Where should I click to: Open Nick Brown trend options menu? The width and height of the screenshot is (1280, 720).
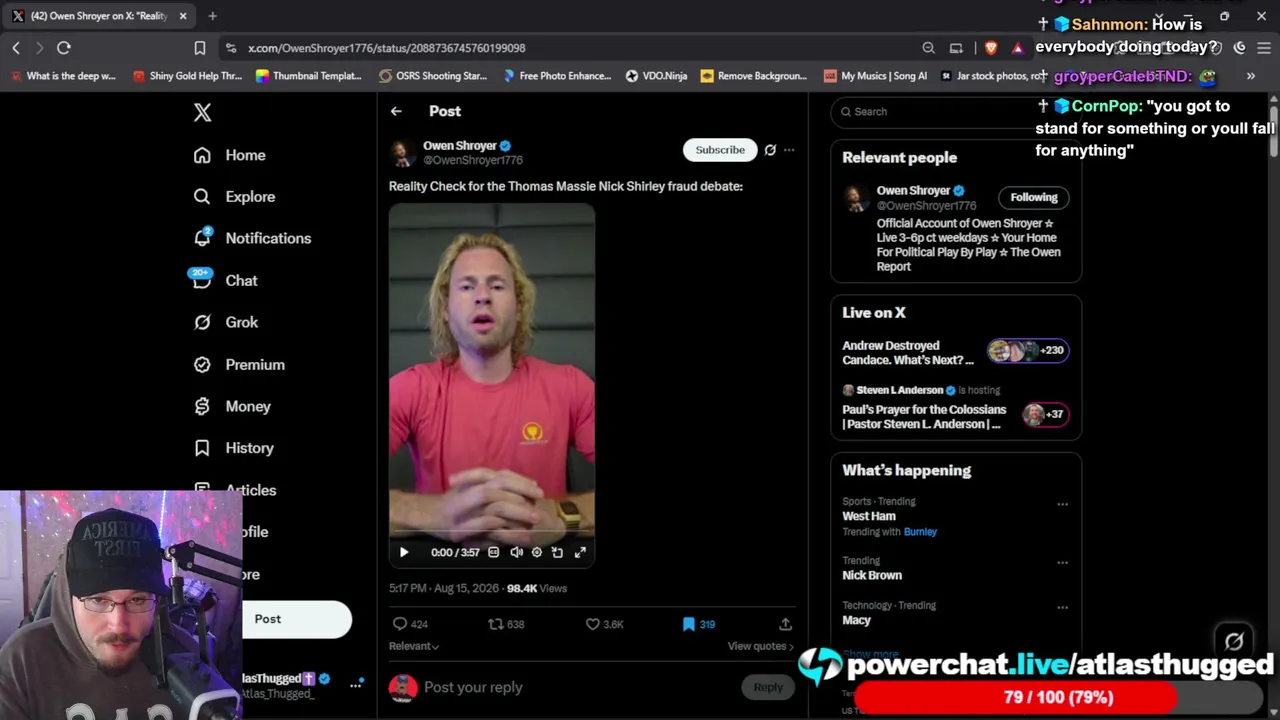(x=1062, y=563)
